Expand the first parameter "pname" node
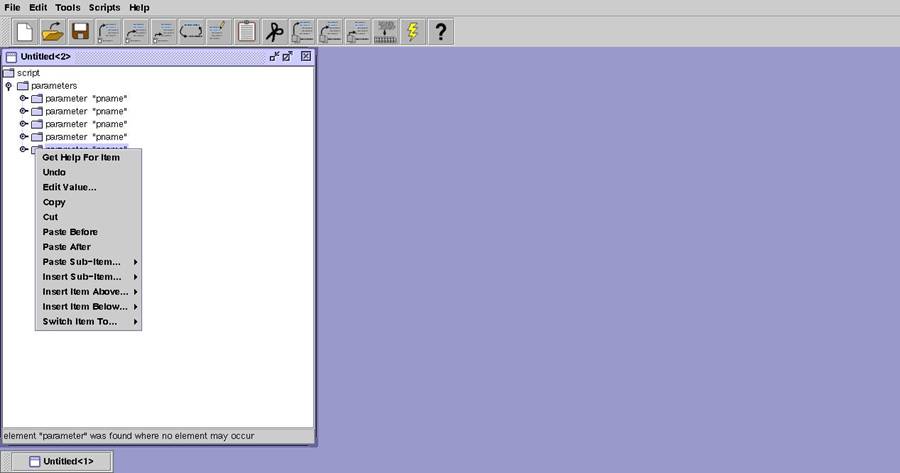Viewport: 900px width, 473px height. 24,98
